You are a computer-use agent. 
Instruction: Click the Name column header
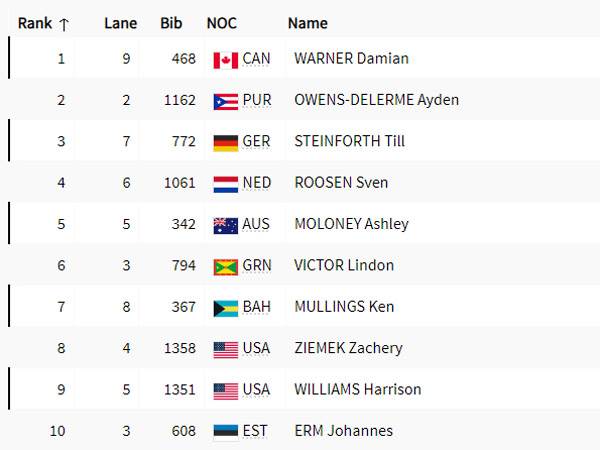tap(307, 23)
